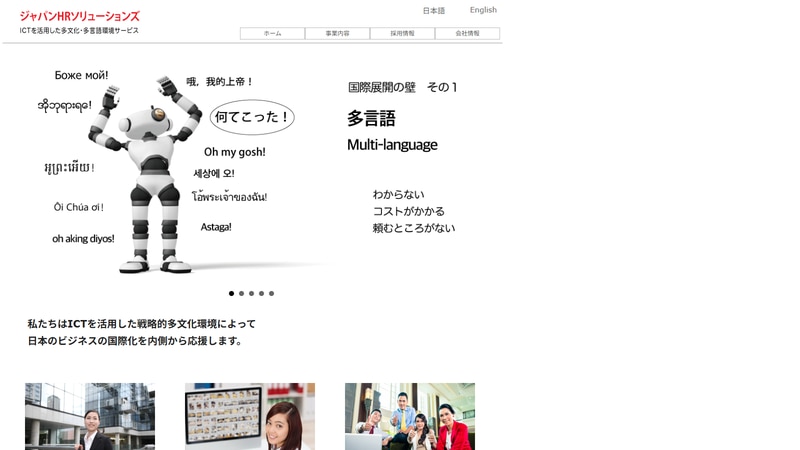Click the ICTを活用した多文化 tagline under logo
Viewport: 800px width, 450px height.
click(x=79, y=31)
